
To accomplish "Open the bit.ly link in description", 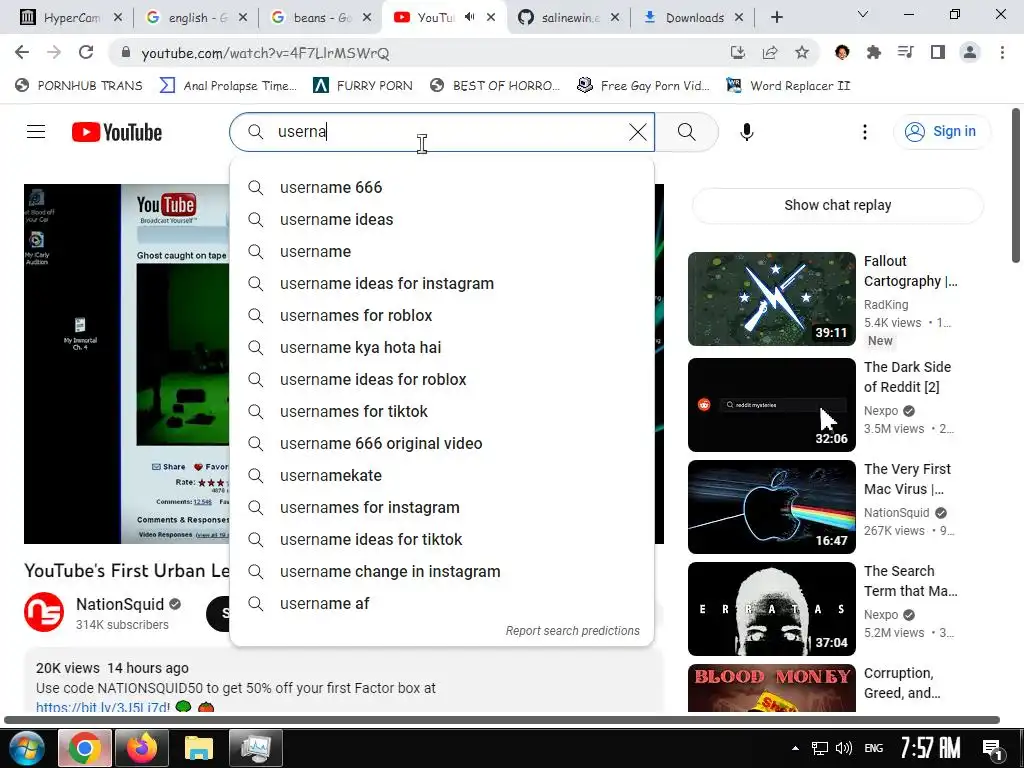I will pyautogui.click(x=103, y=707).
